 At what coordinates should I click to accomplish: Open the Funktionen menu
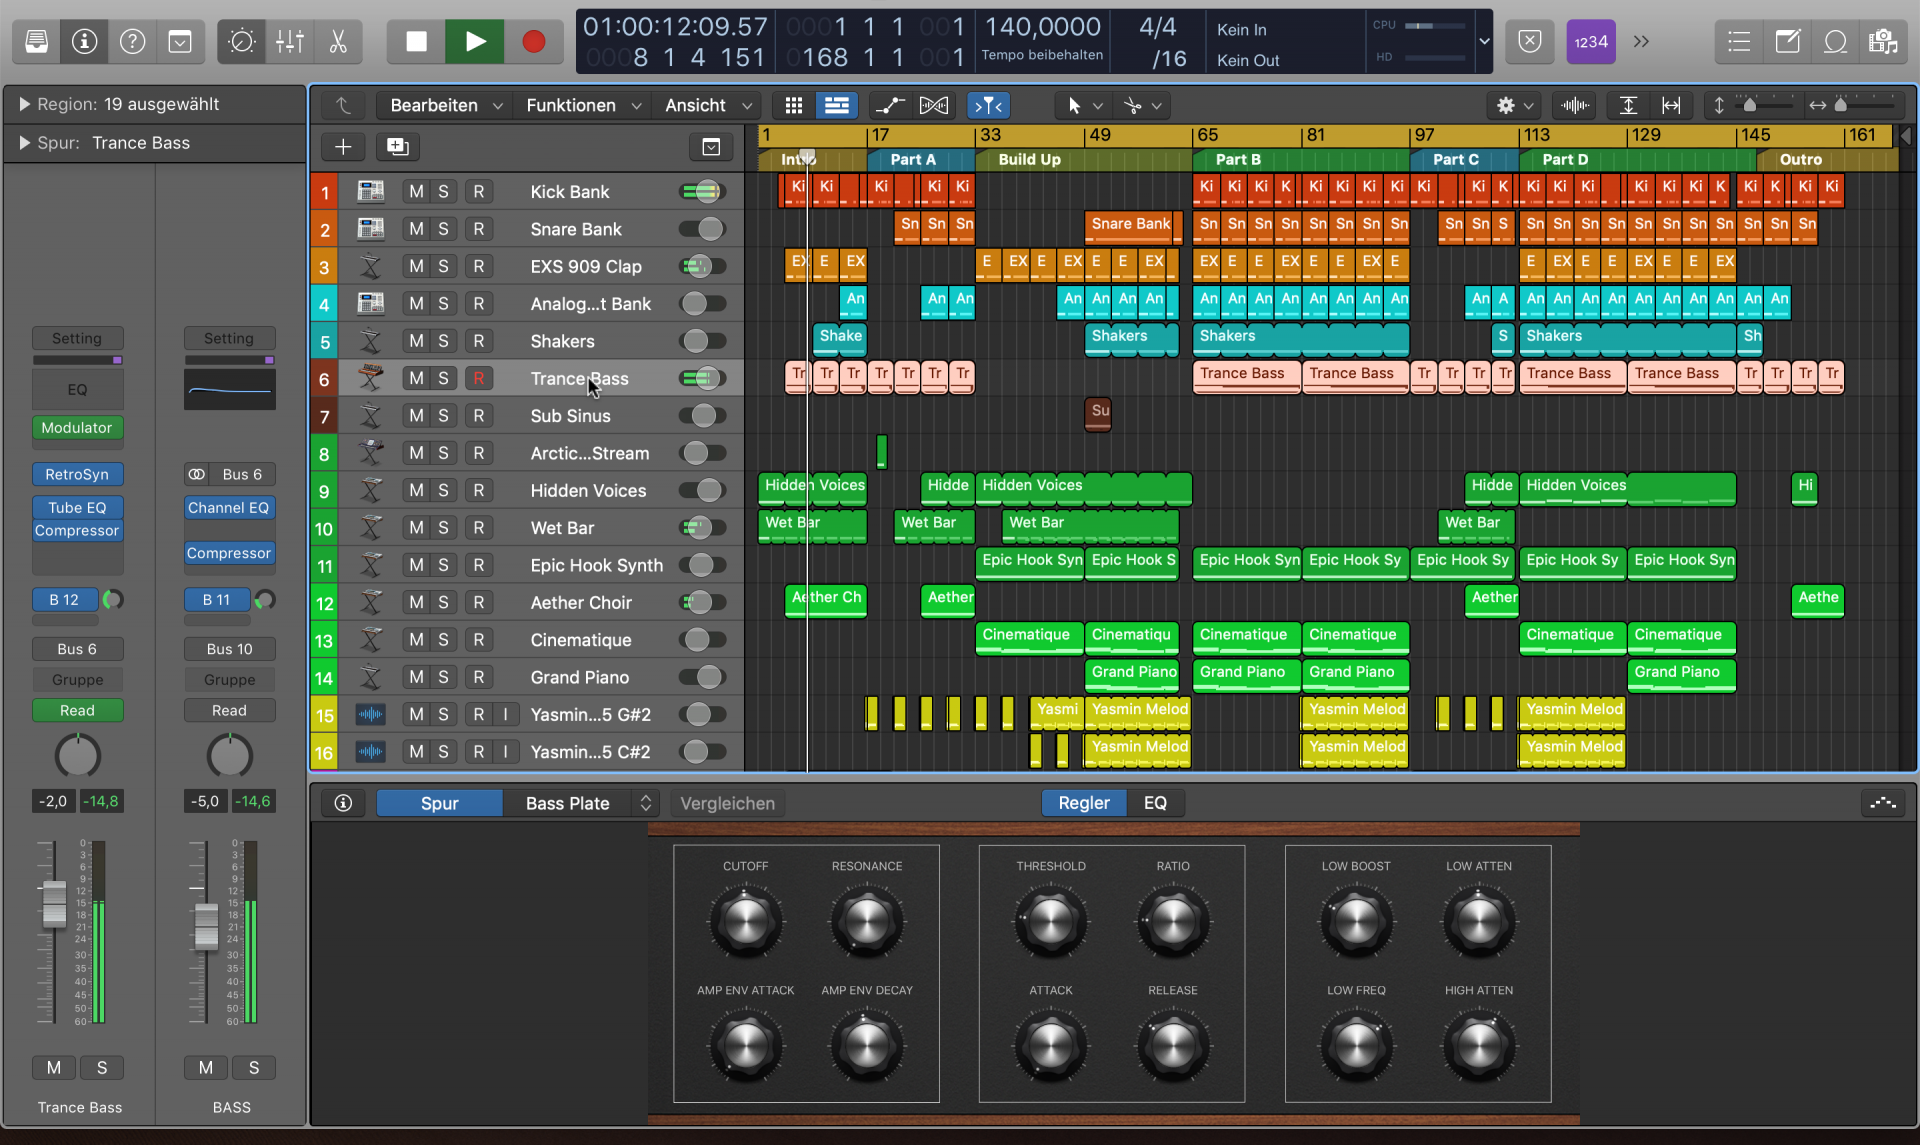pos(583,105)
